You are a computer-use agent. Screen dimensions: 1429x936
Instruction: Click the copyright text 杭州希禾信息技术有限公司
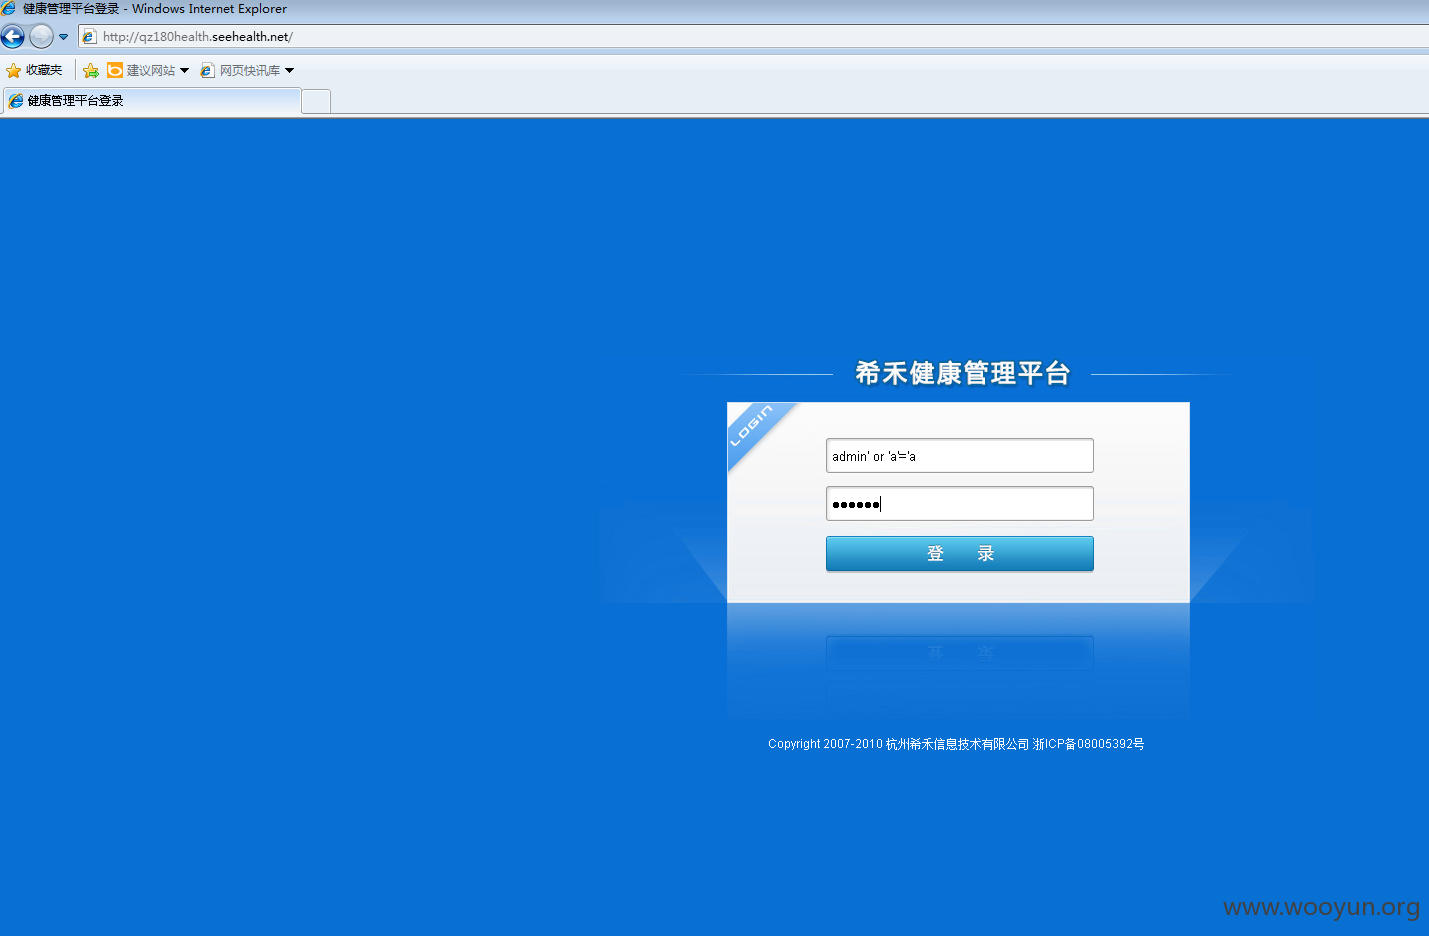(x=957, y=744)
